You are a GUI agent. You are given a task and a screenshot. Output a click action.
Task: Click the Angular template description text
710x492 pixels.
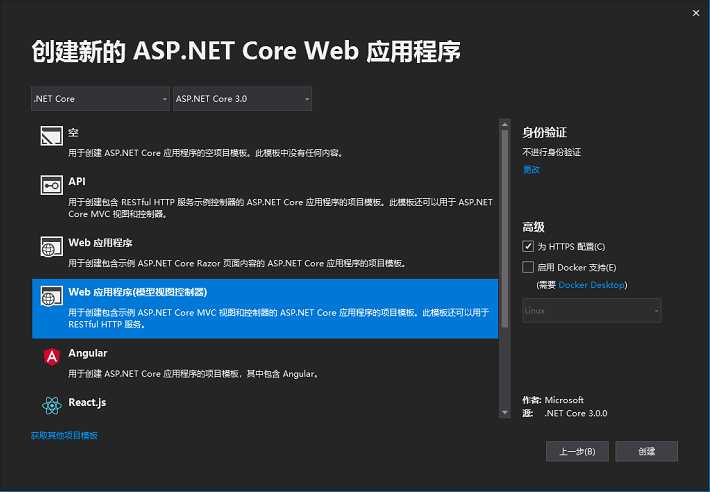tap(194, 374)
